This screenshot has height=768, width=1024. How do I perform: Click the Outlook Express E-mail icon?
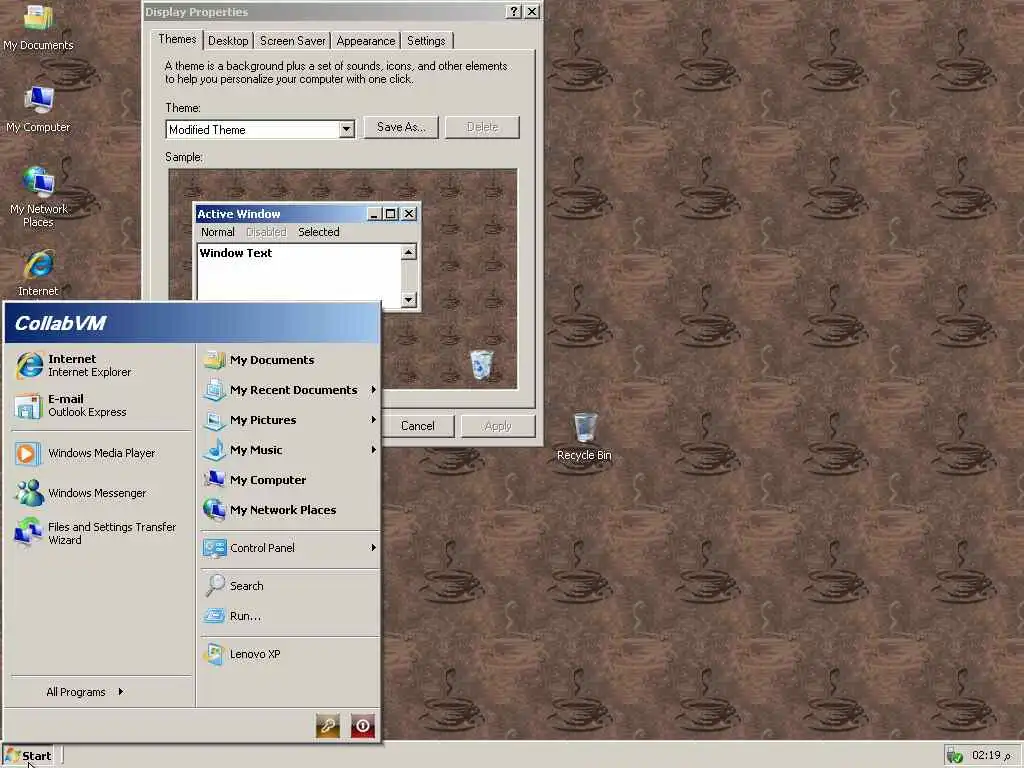(27, 406)
